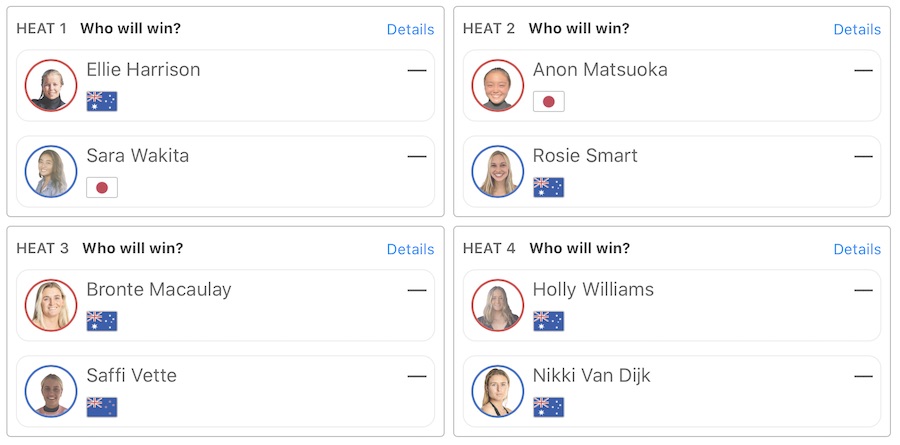Click the Australian flag under Rosie Smart

(x=548, y=187)
